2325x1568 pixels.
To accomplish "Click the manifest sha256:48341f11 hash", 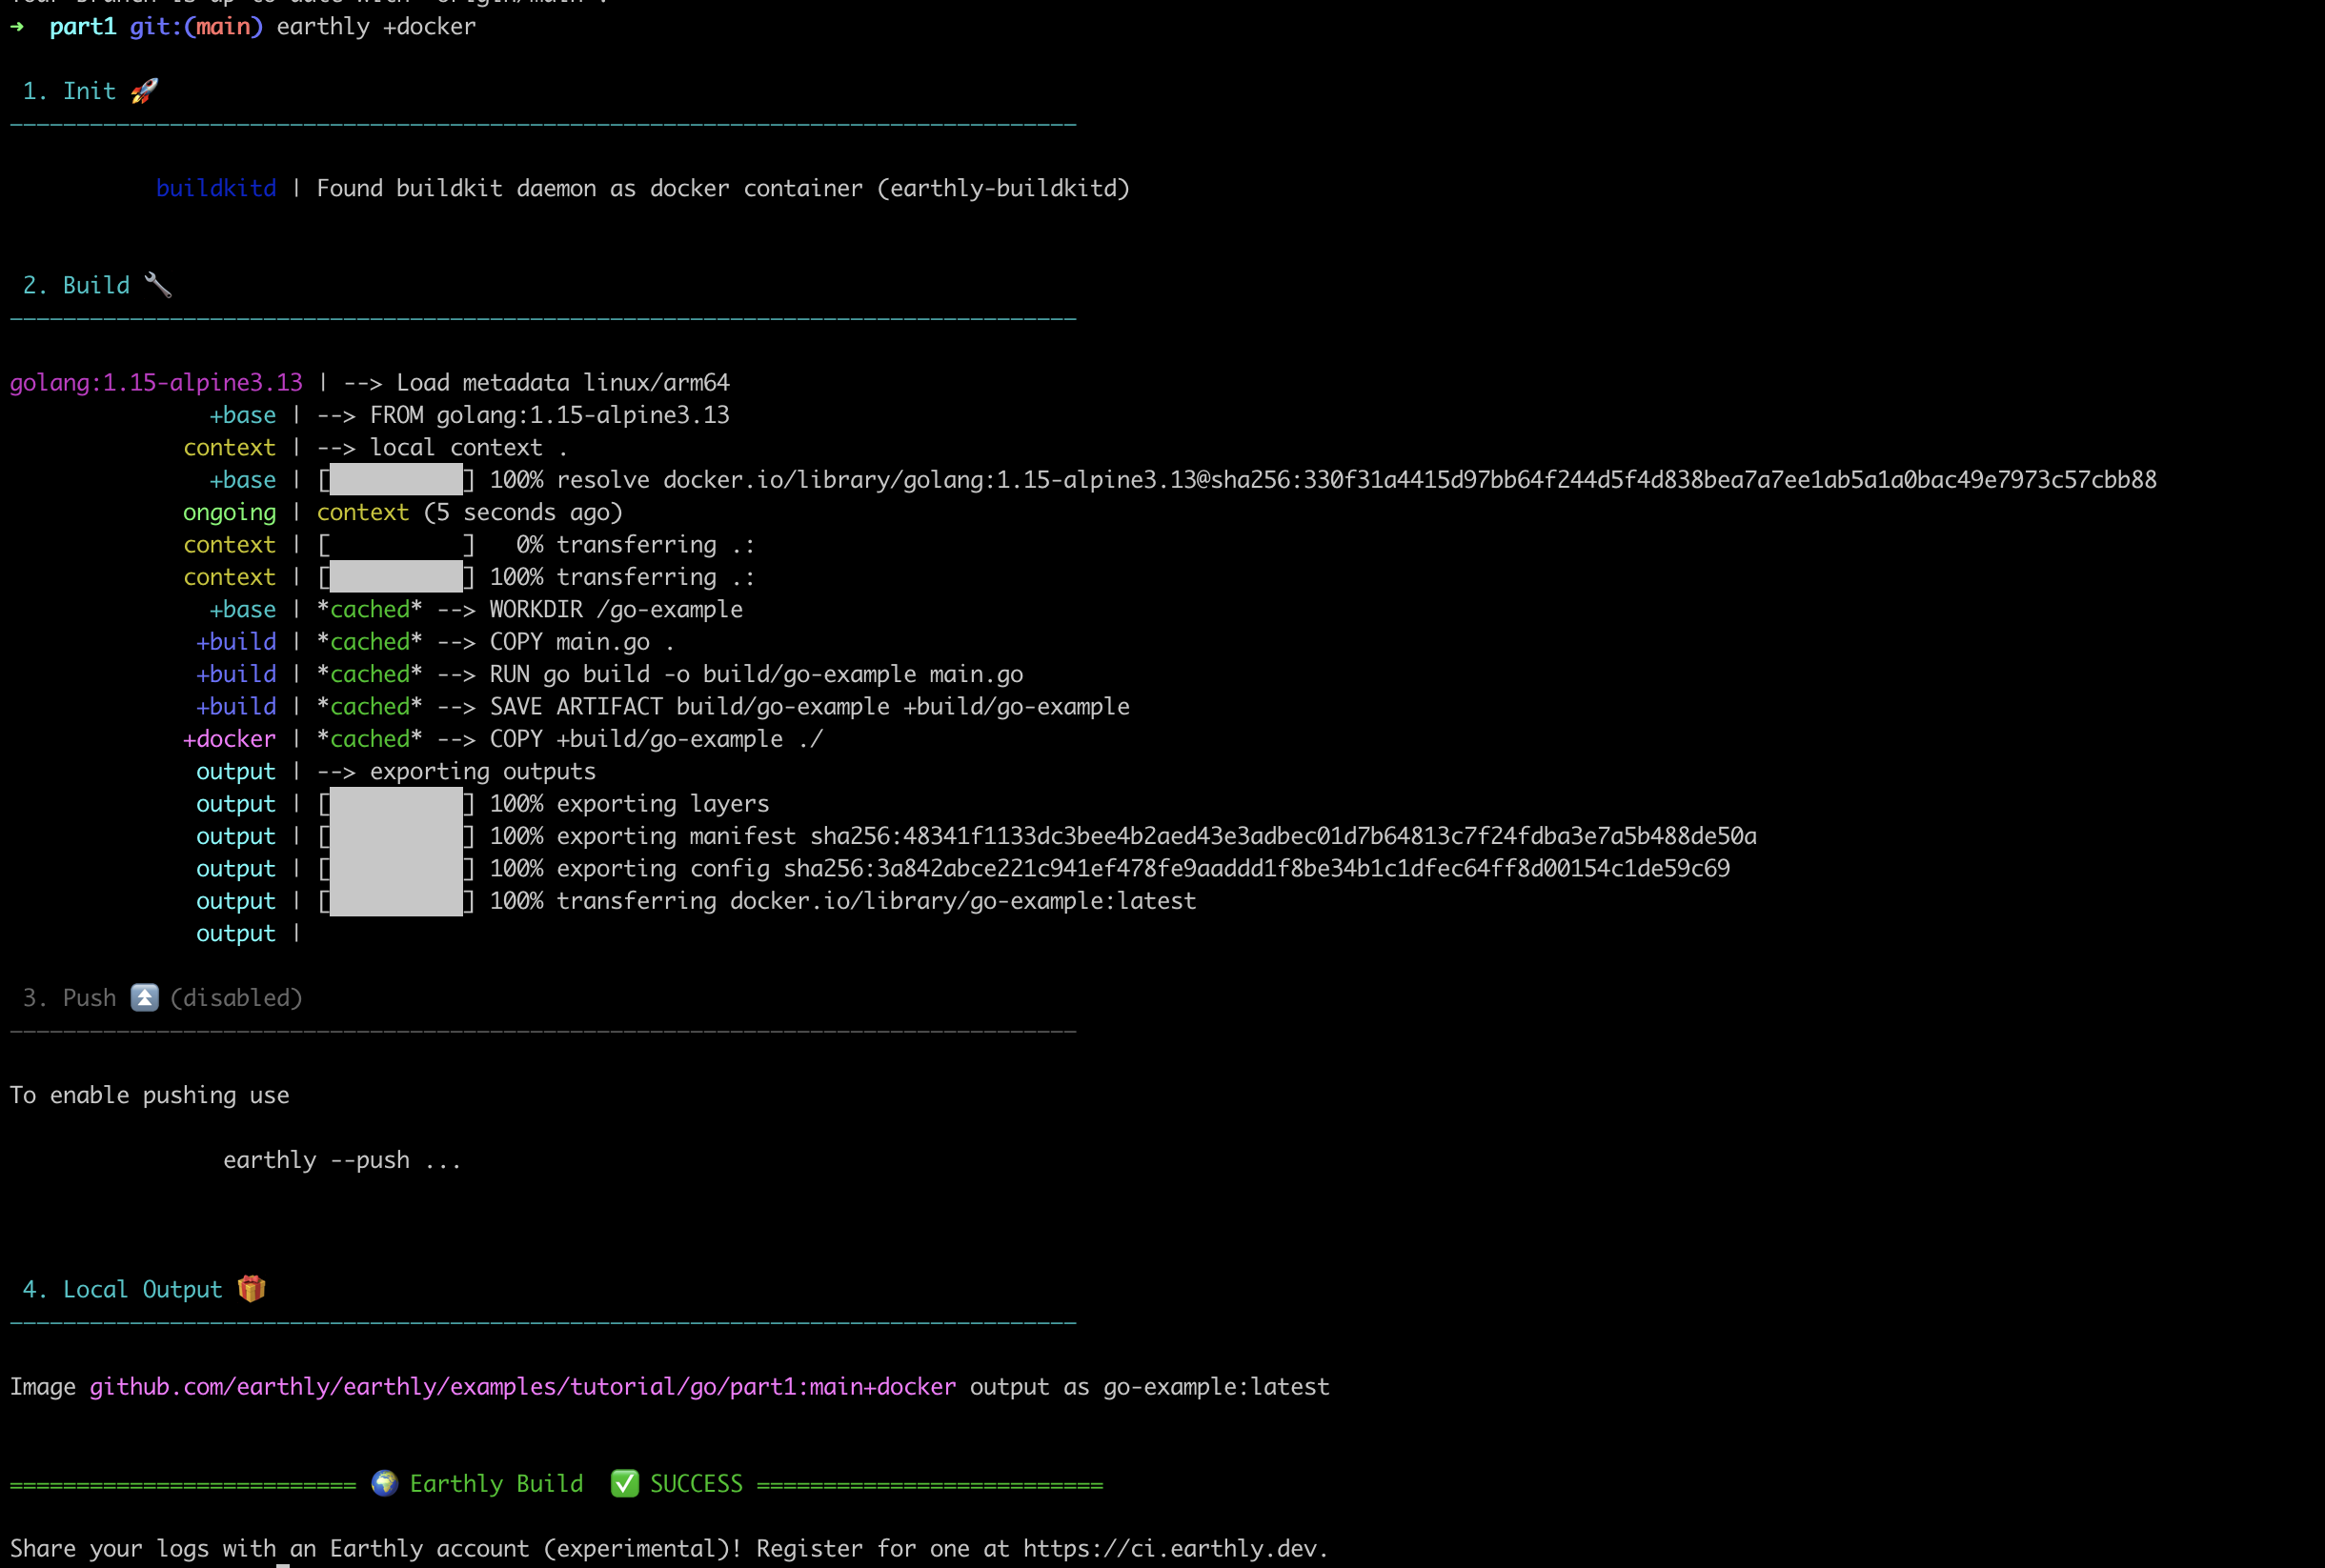I will pos(1284,836).
